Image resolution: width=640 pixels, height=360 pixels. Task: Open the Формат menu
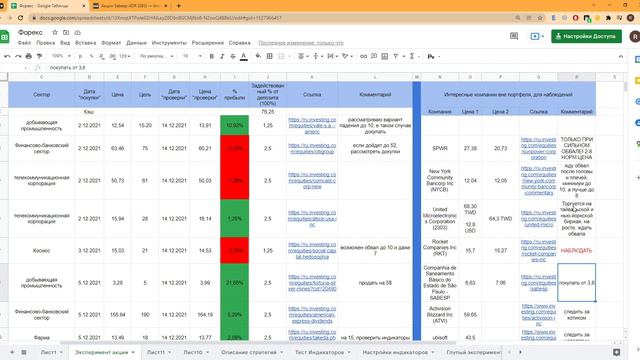pyautogui.click(x=111, y=43)
